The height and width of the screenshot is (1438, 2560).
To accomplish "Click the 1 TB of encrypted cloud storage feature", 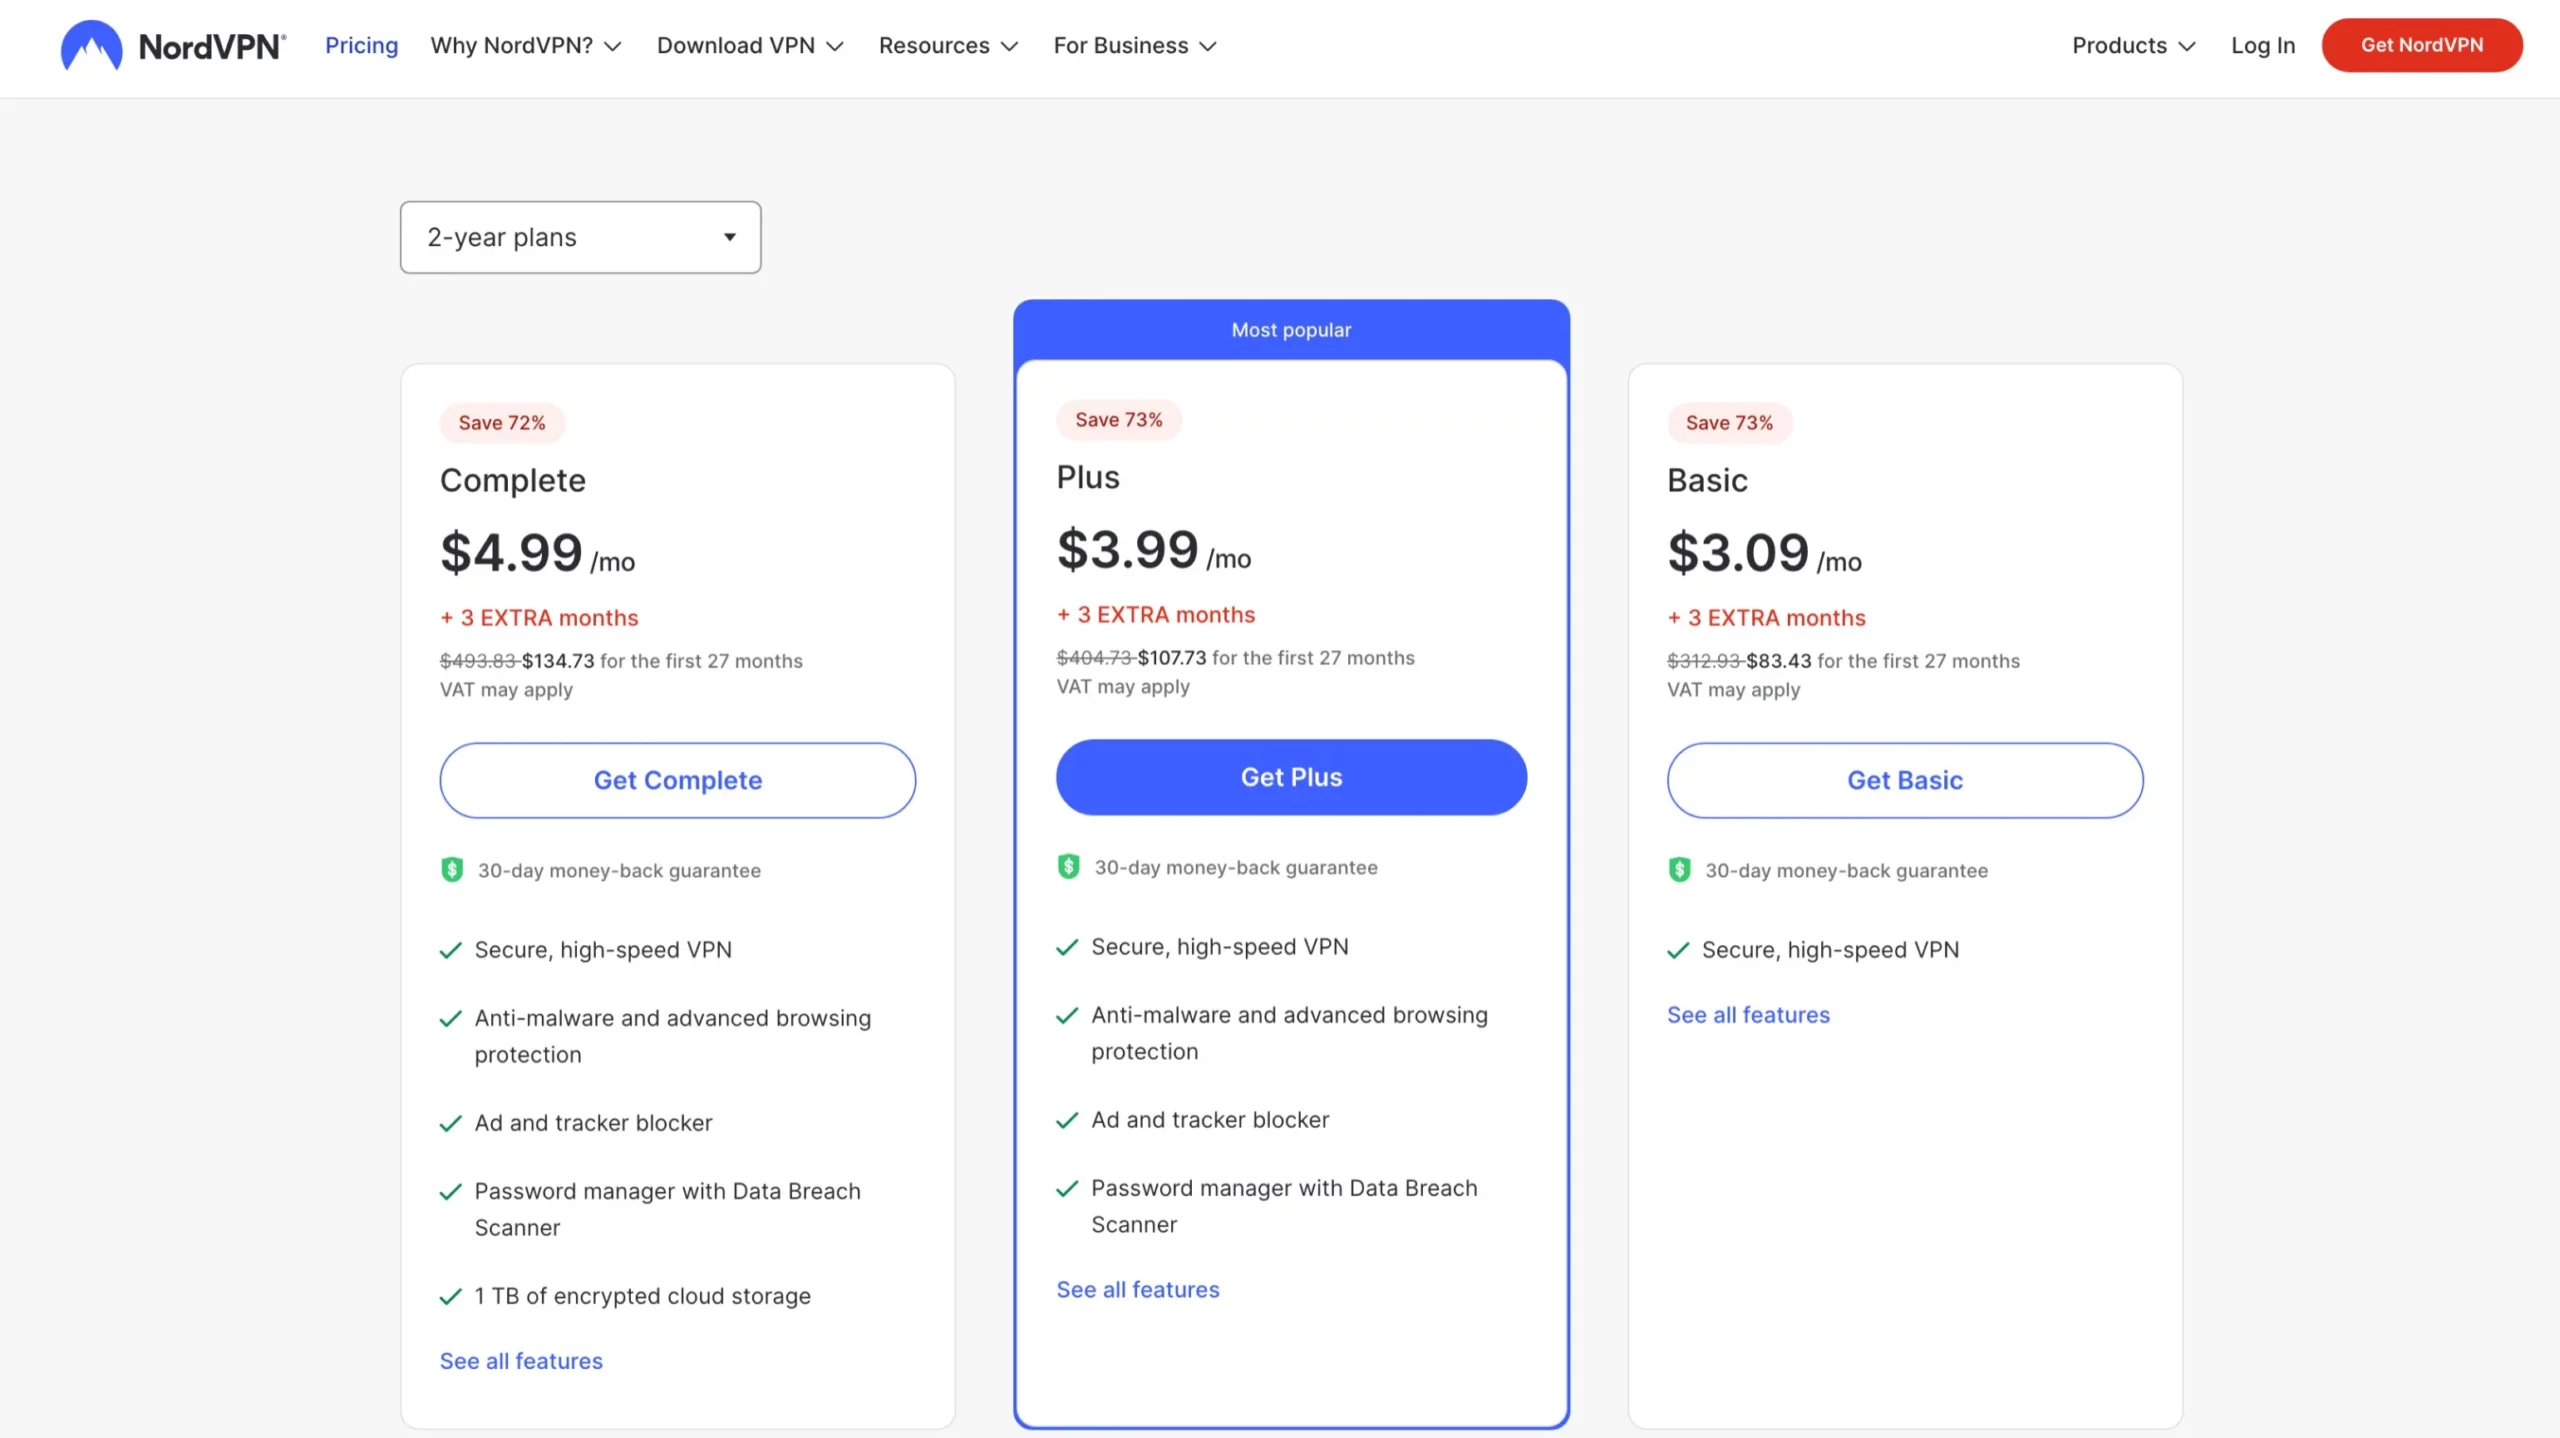I will click(642, 1296).
